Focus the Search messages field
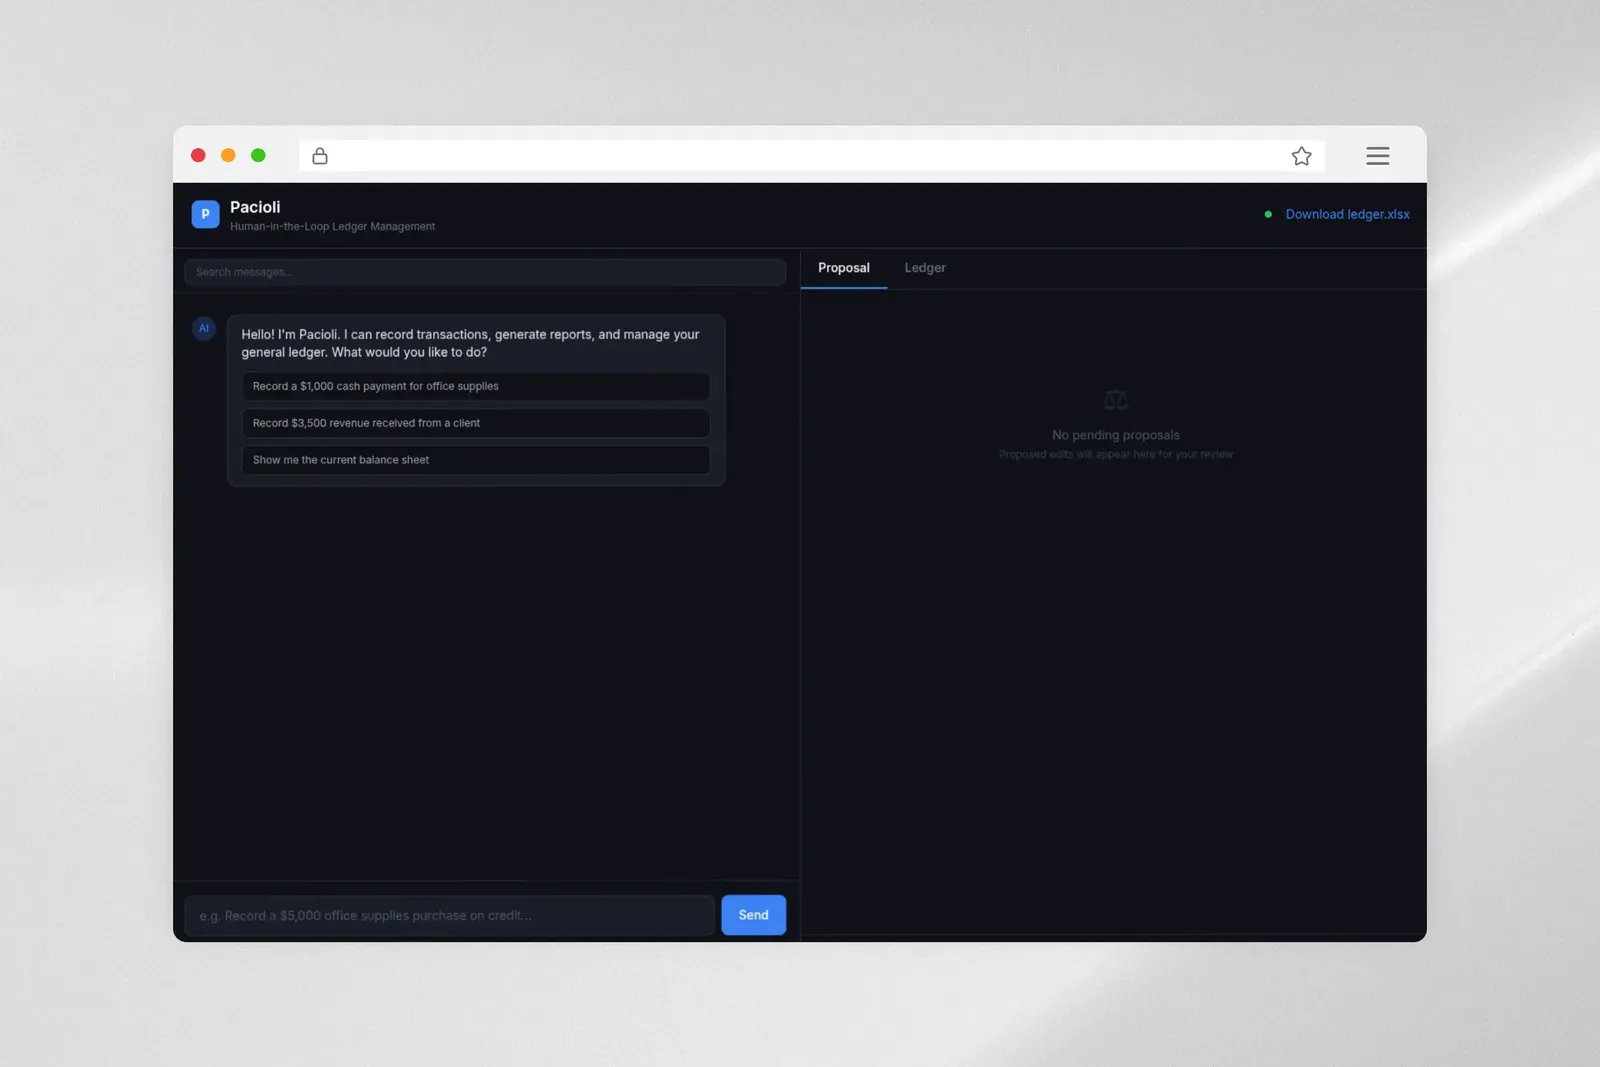The image size is (1600, 1067). 485,272
